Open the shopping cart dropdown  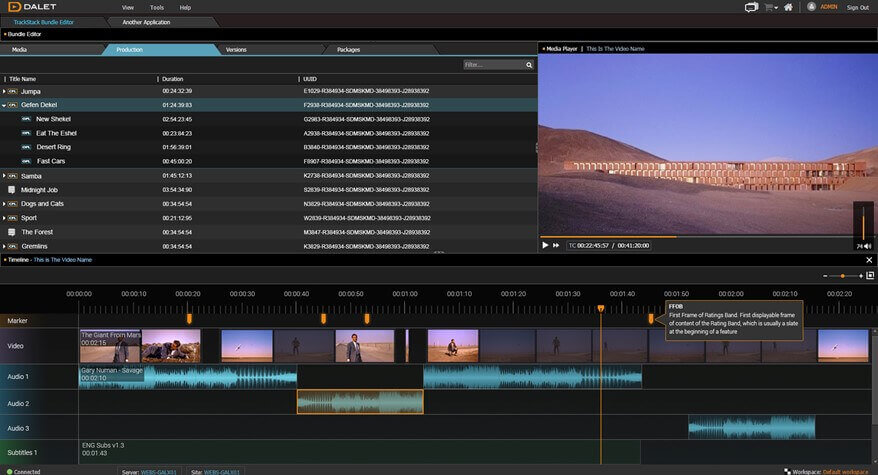(x=771, y=7)
